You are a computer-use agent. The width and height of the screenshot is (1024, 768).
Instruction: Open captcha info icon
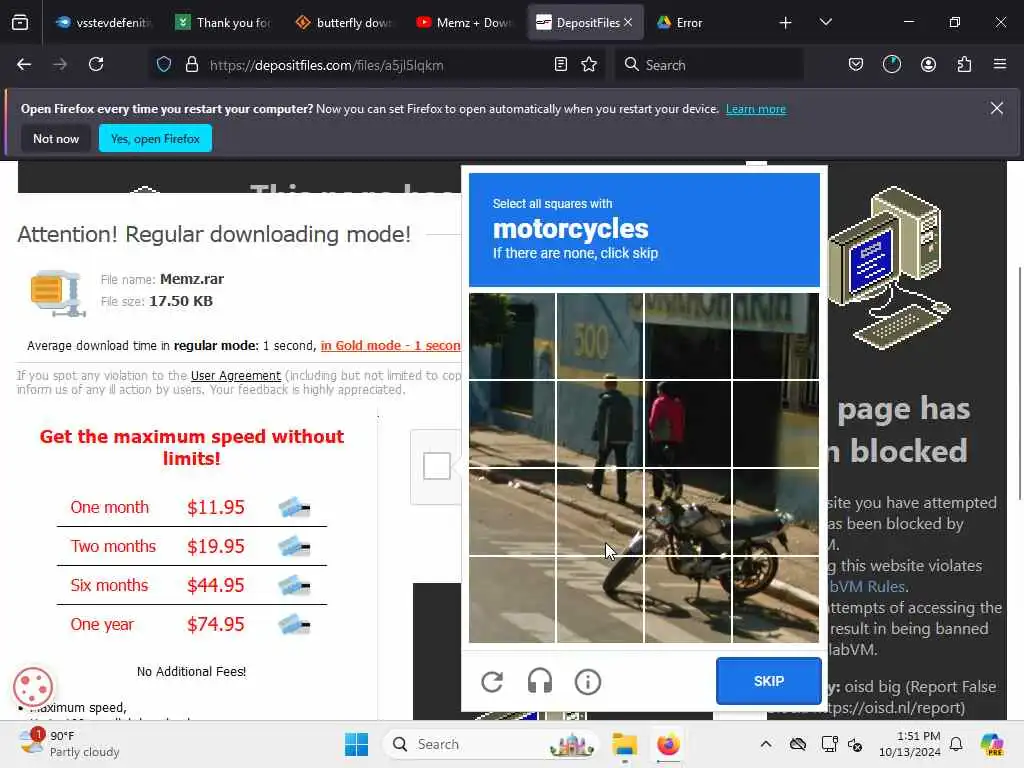pos(588,682)
